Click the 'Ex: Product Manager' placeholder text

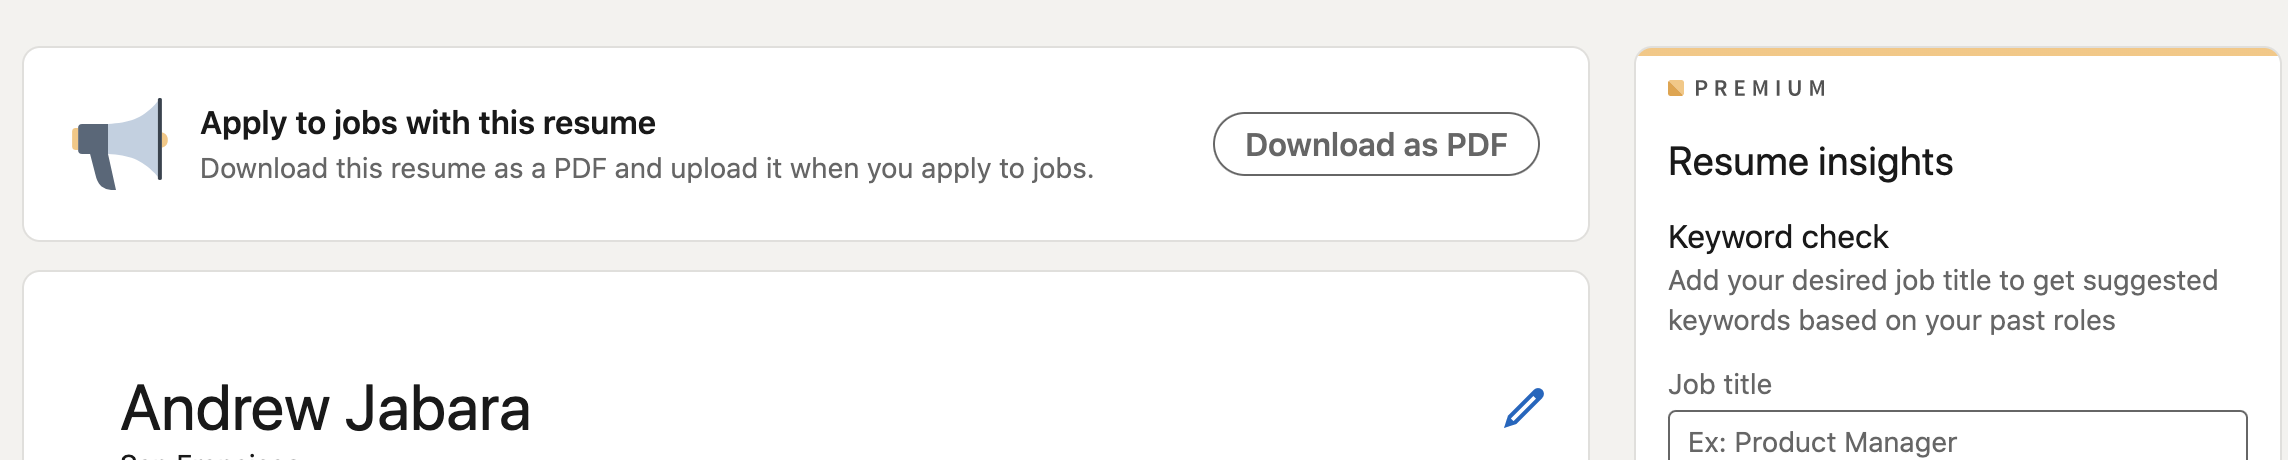click(1822, 442)
